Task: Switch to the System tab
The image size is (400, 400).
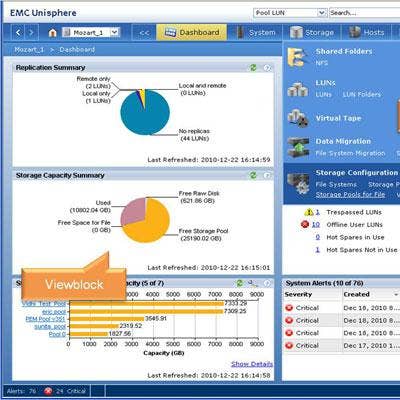Action: [255, 32]
